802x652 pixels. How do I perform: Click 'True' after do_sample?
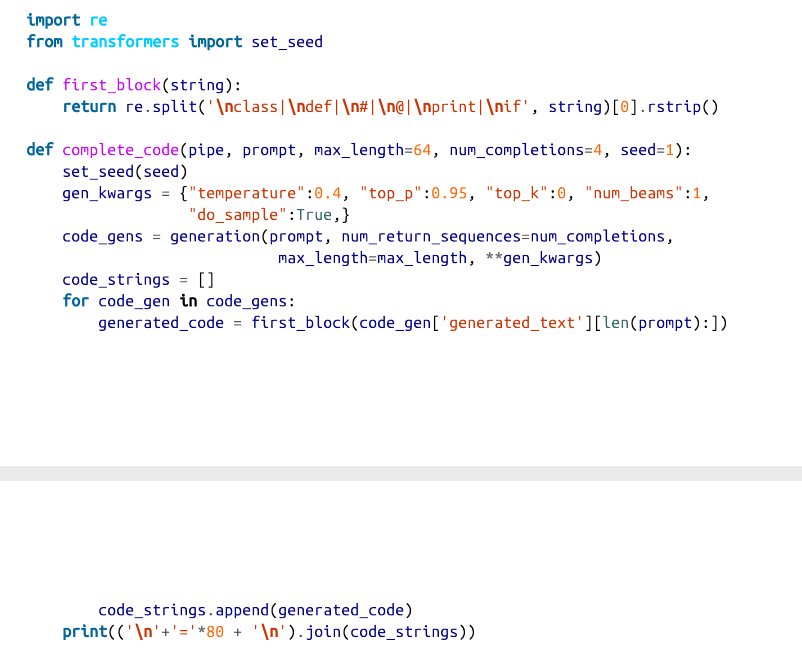314,215
